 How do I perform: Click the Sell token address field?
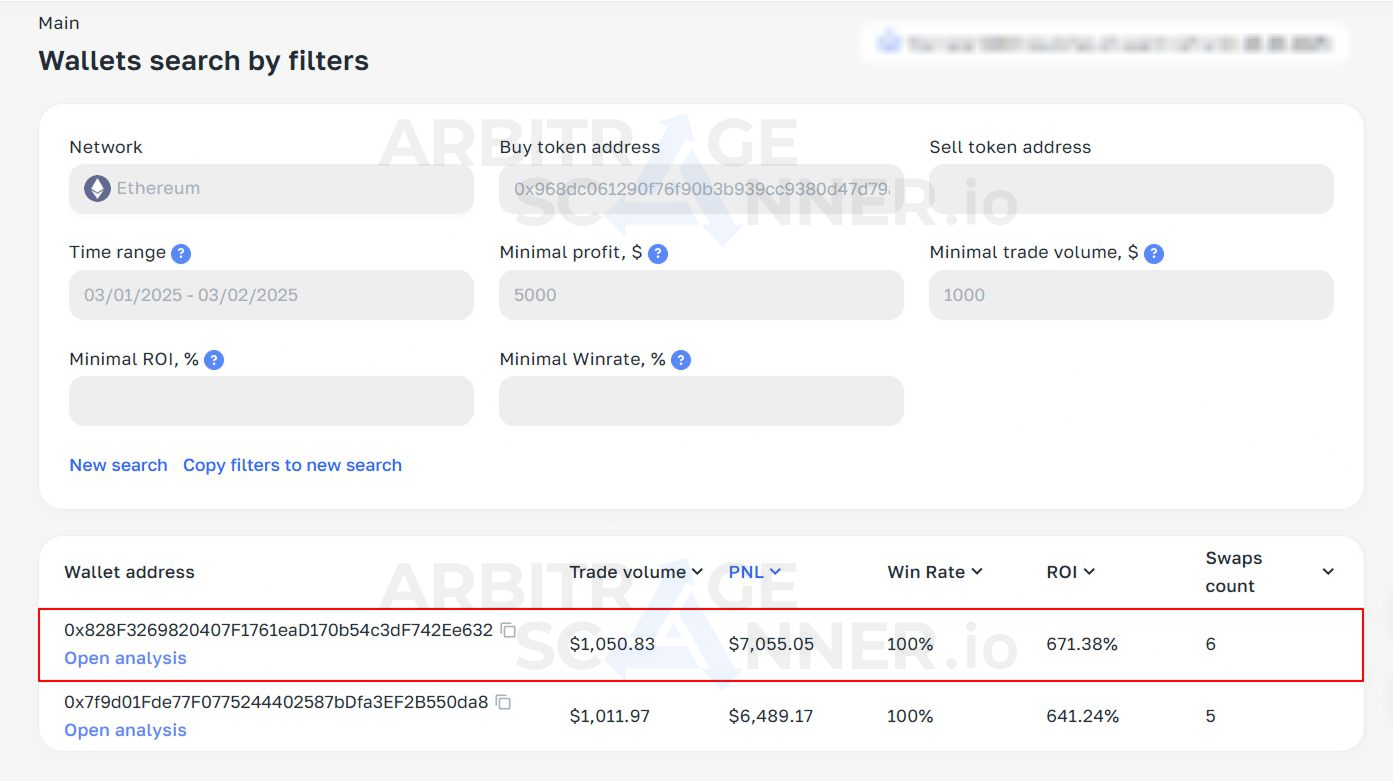pyautogui.click(x=1131, y=188)
